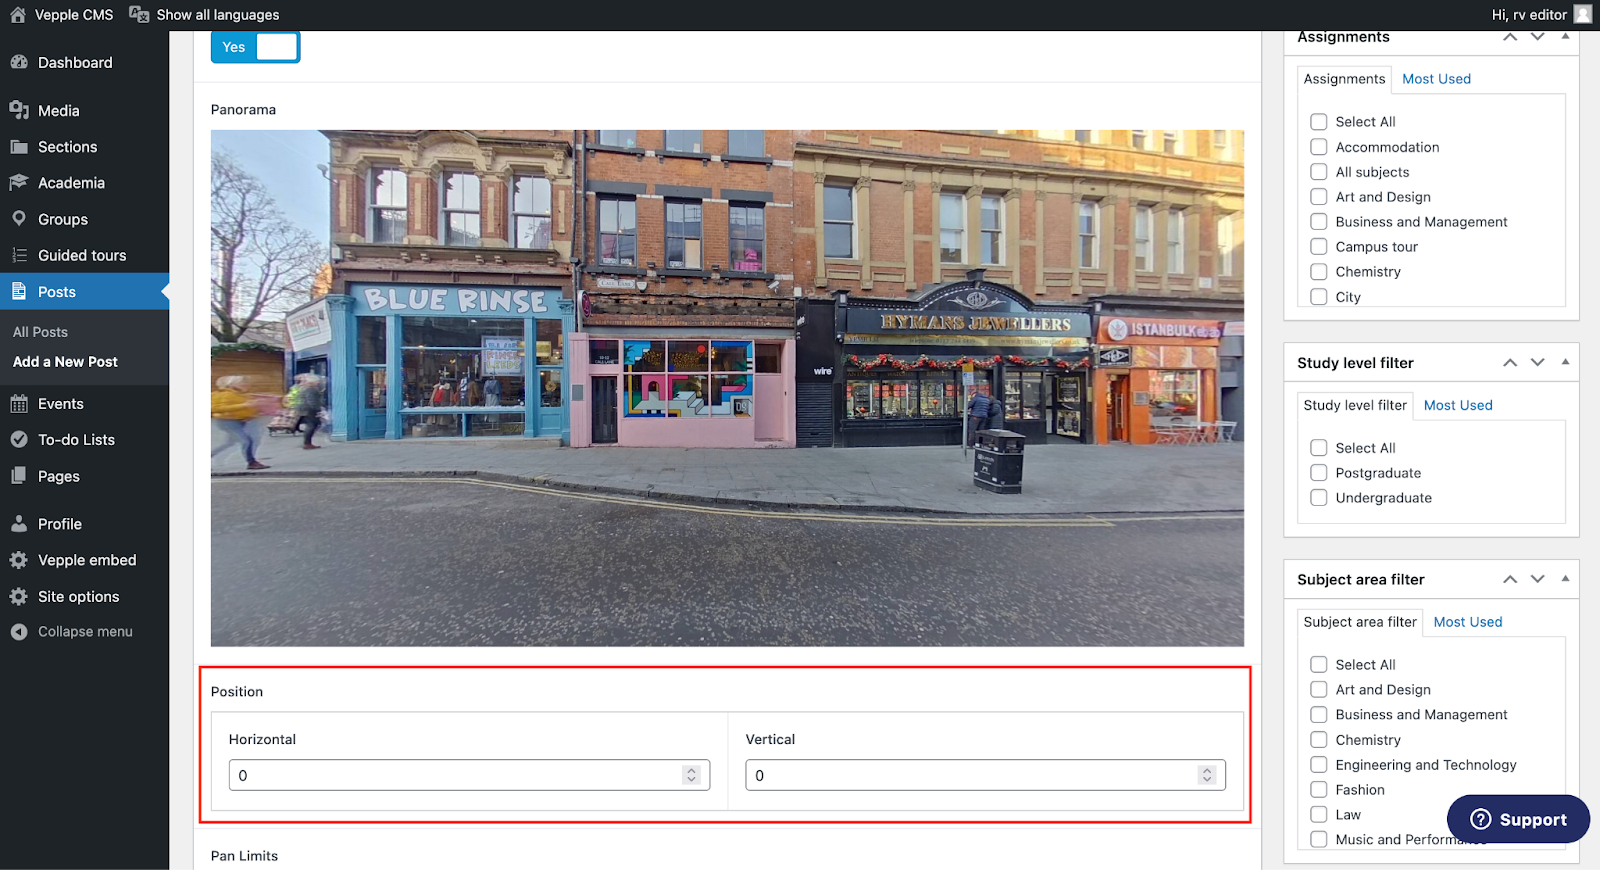This screenshot has height=870, width=1600.
Task: Check Art and Design in Assignments
Action: tap(1319, 197)
